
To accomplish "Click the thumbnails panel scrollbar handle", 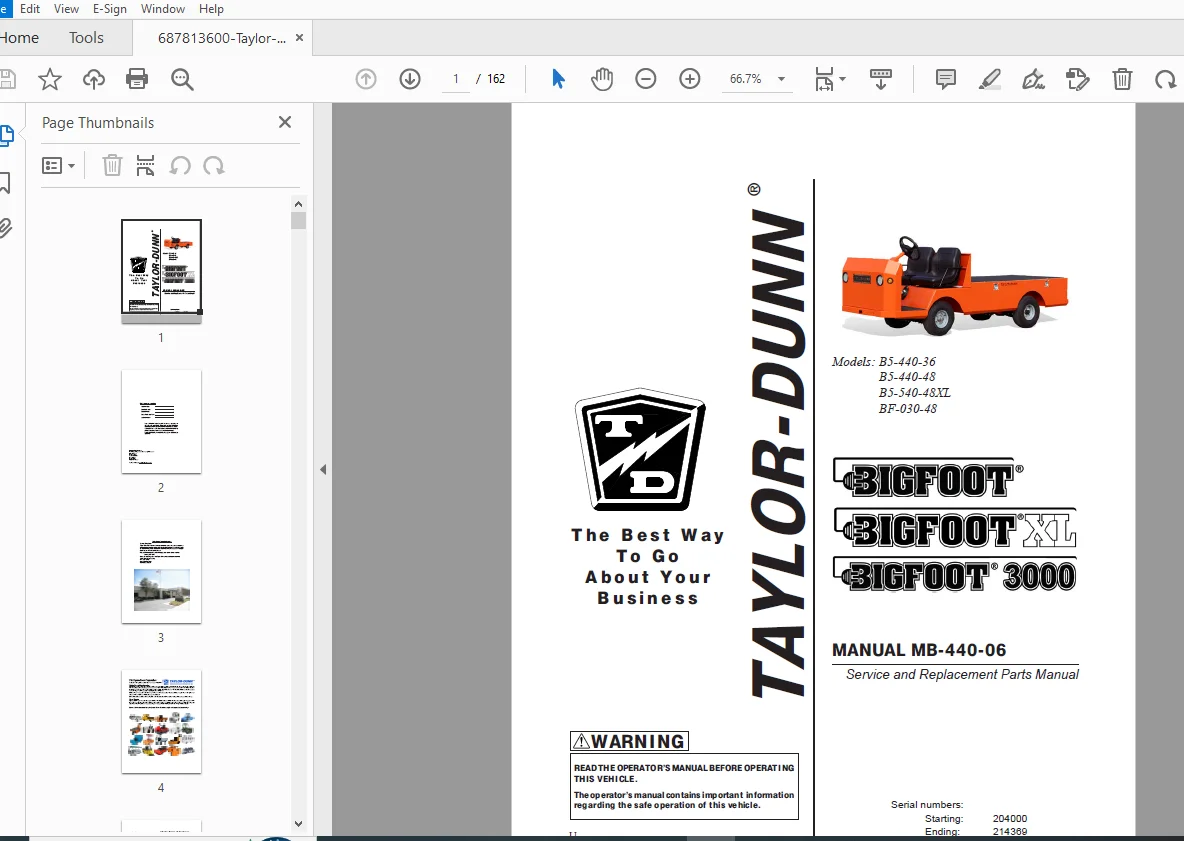I will (x=298, y=220).
